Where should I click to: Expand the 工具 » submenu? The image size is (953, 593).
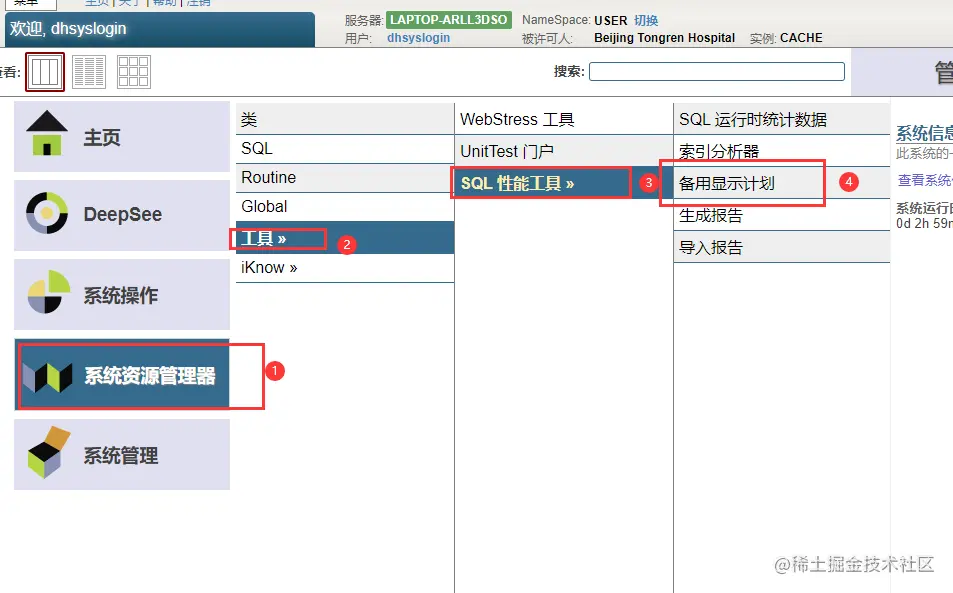coord(345,238)
